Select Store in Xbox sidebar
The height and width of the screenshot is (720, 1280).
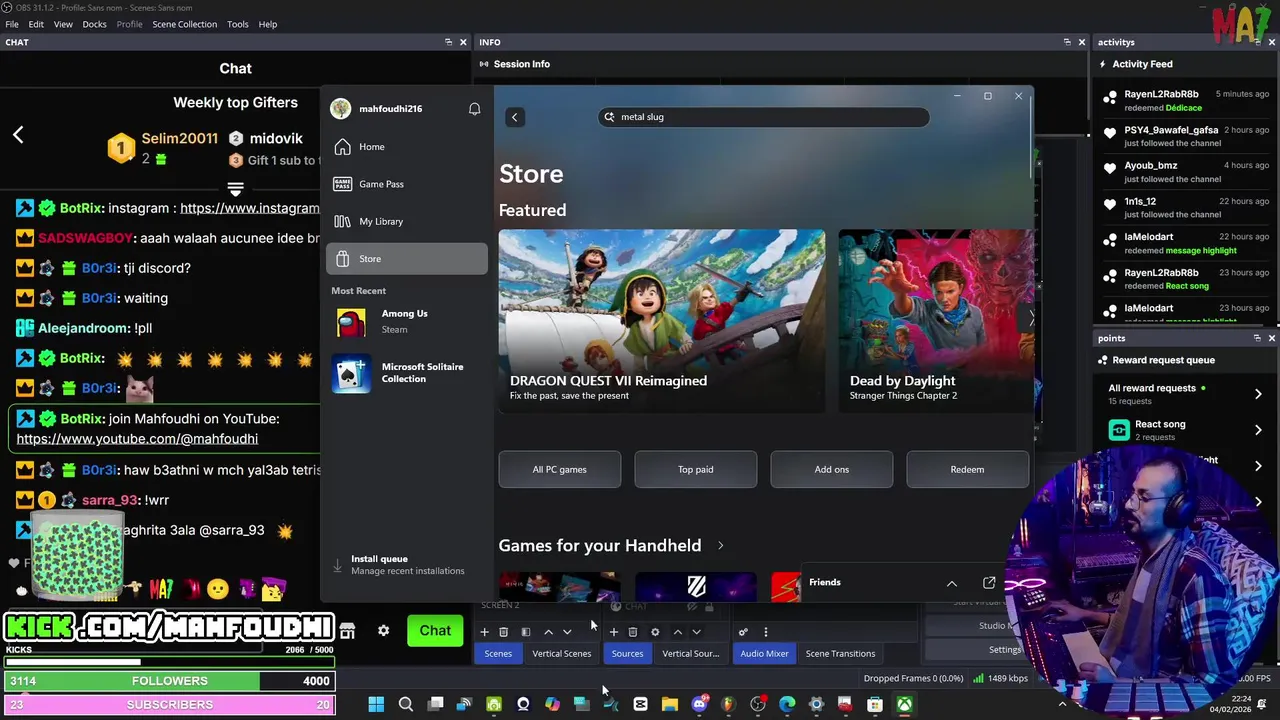coord(407,258)
